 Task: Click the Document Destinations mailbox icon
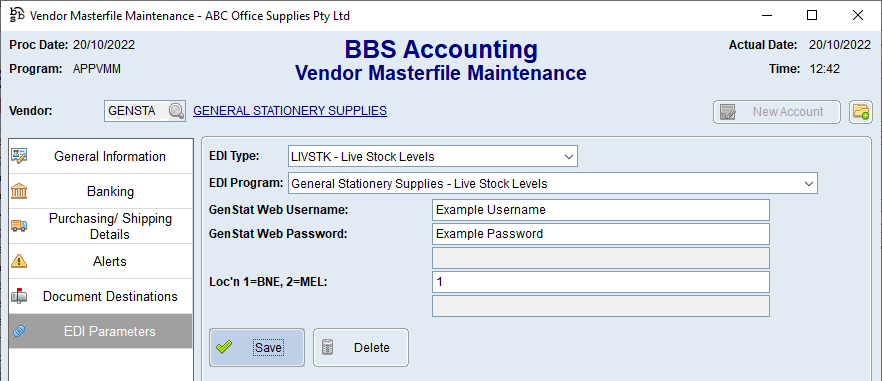point(19,296)
